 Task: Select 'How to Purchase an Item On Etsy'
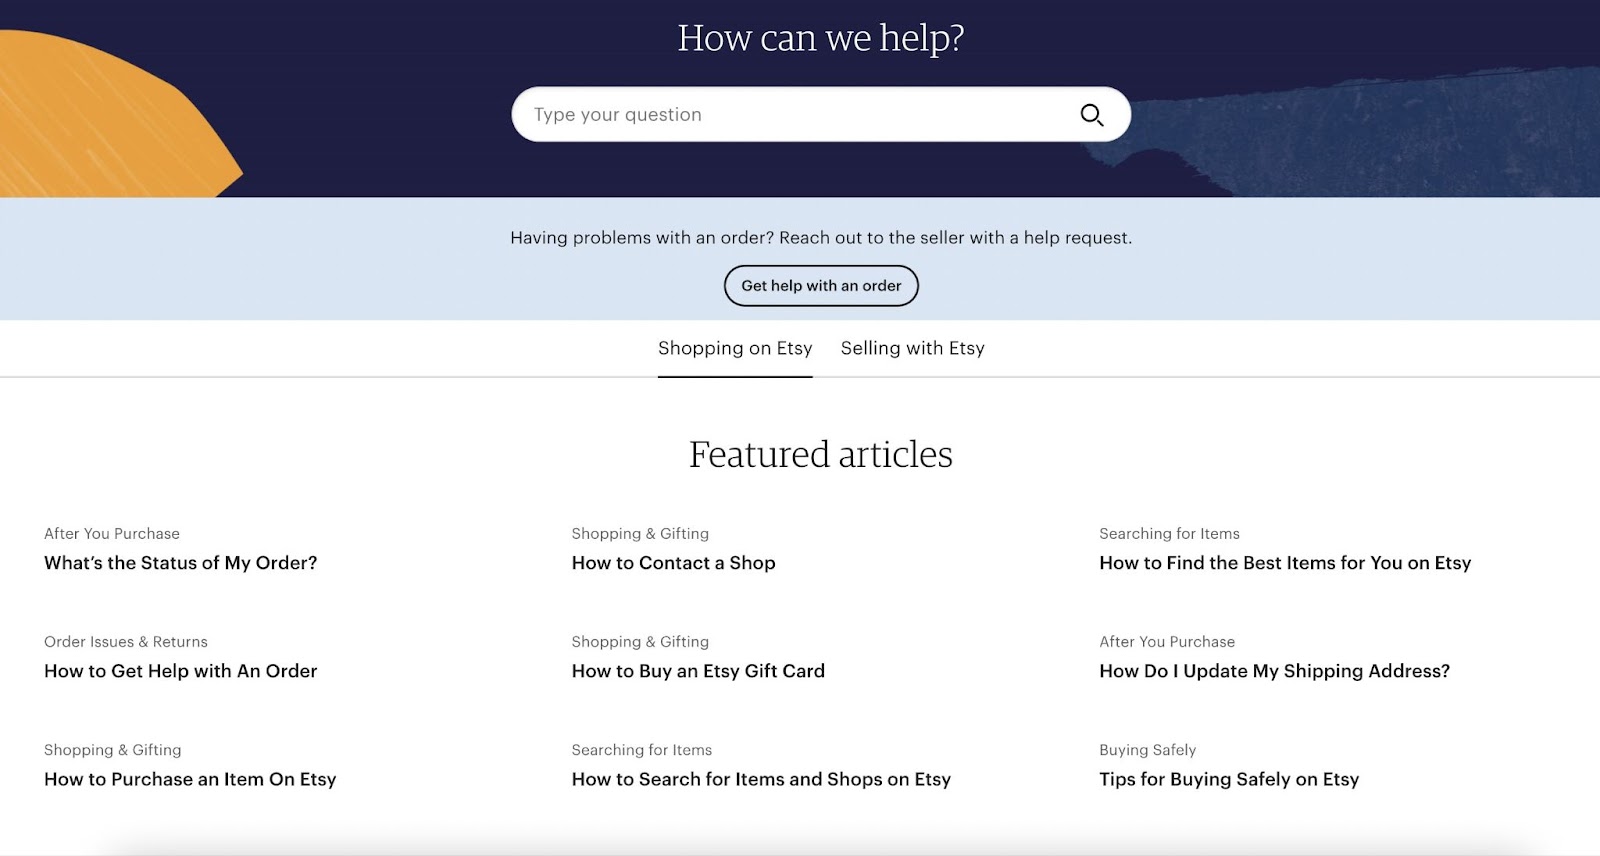(190, 779)
